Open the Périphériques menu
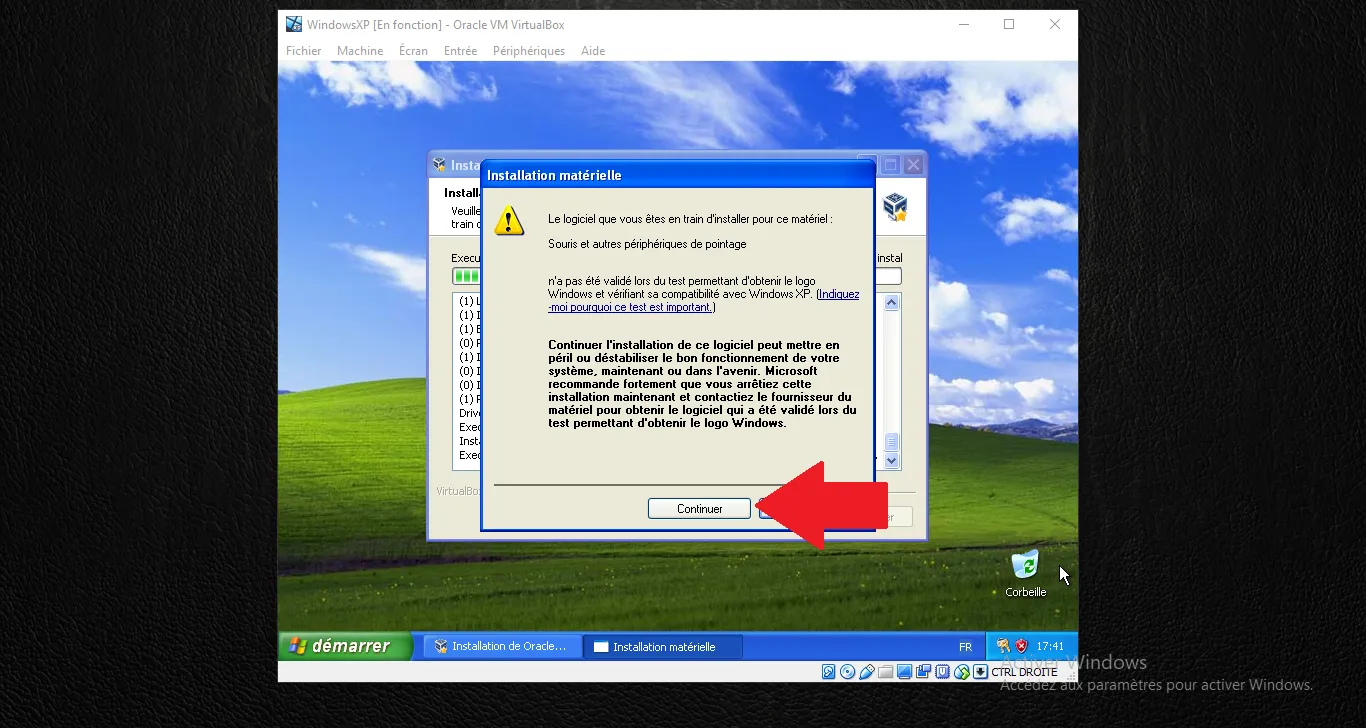The image size is (1366, 728). click(528, 50)
